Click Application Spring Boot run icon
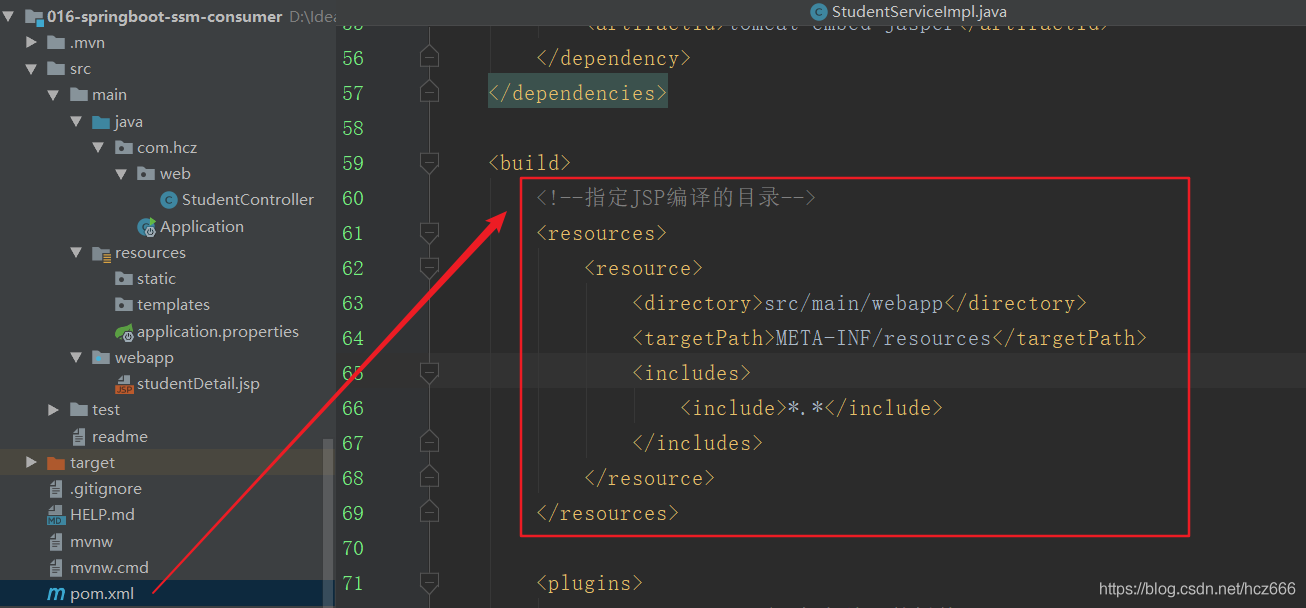 click(146, 228)
